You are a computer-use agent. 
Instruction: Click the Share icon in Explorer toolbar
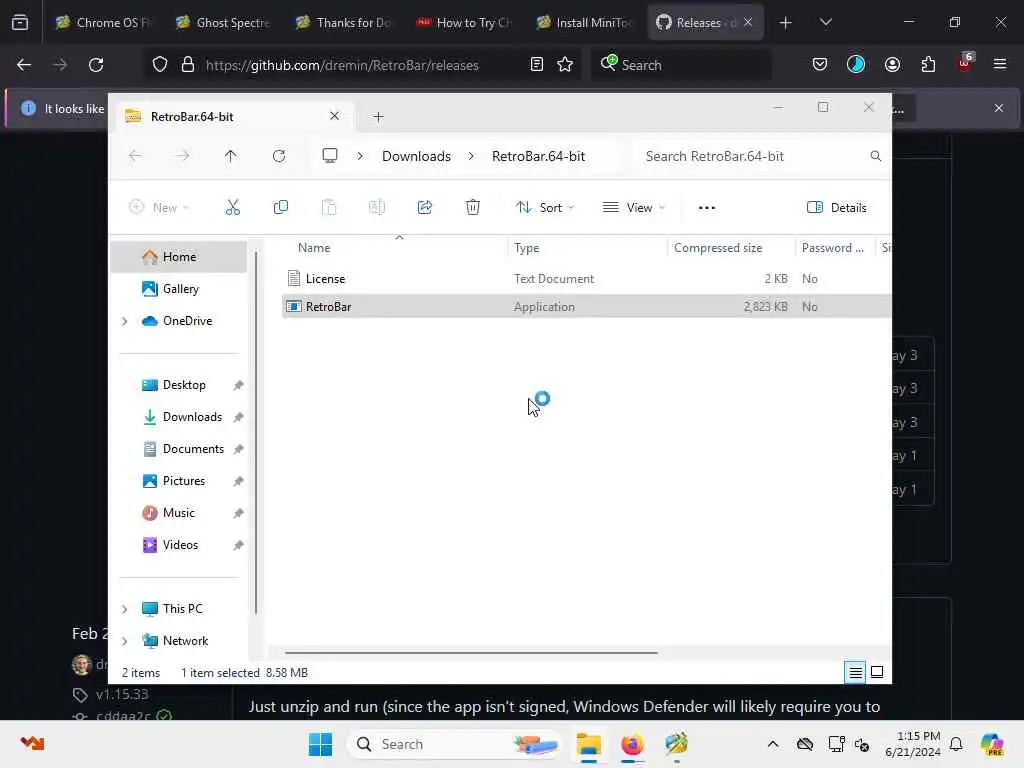pos(424,208)
